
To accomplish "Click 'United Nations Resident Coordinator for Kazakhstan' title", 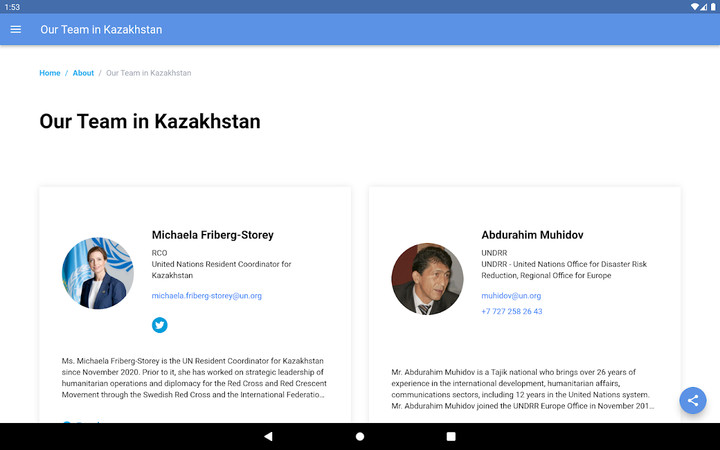I will 221,270.
